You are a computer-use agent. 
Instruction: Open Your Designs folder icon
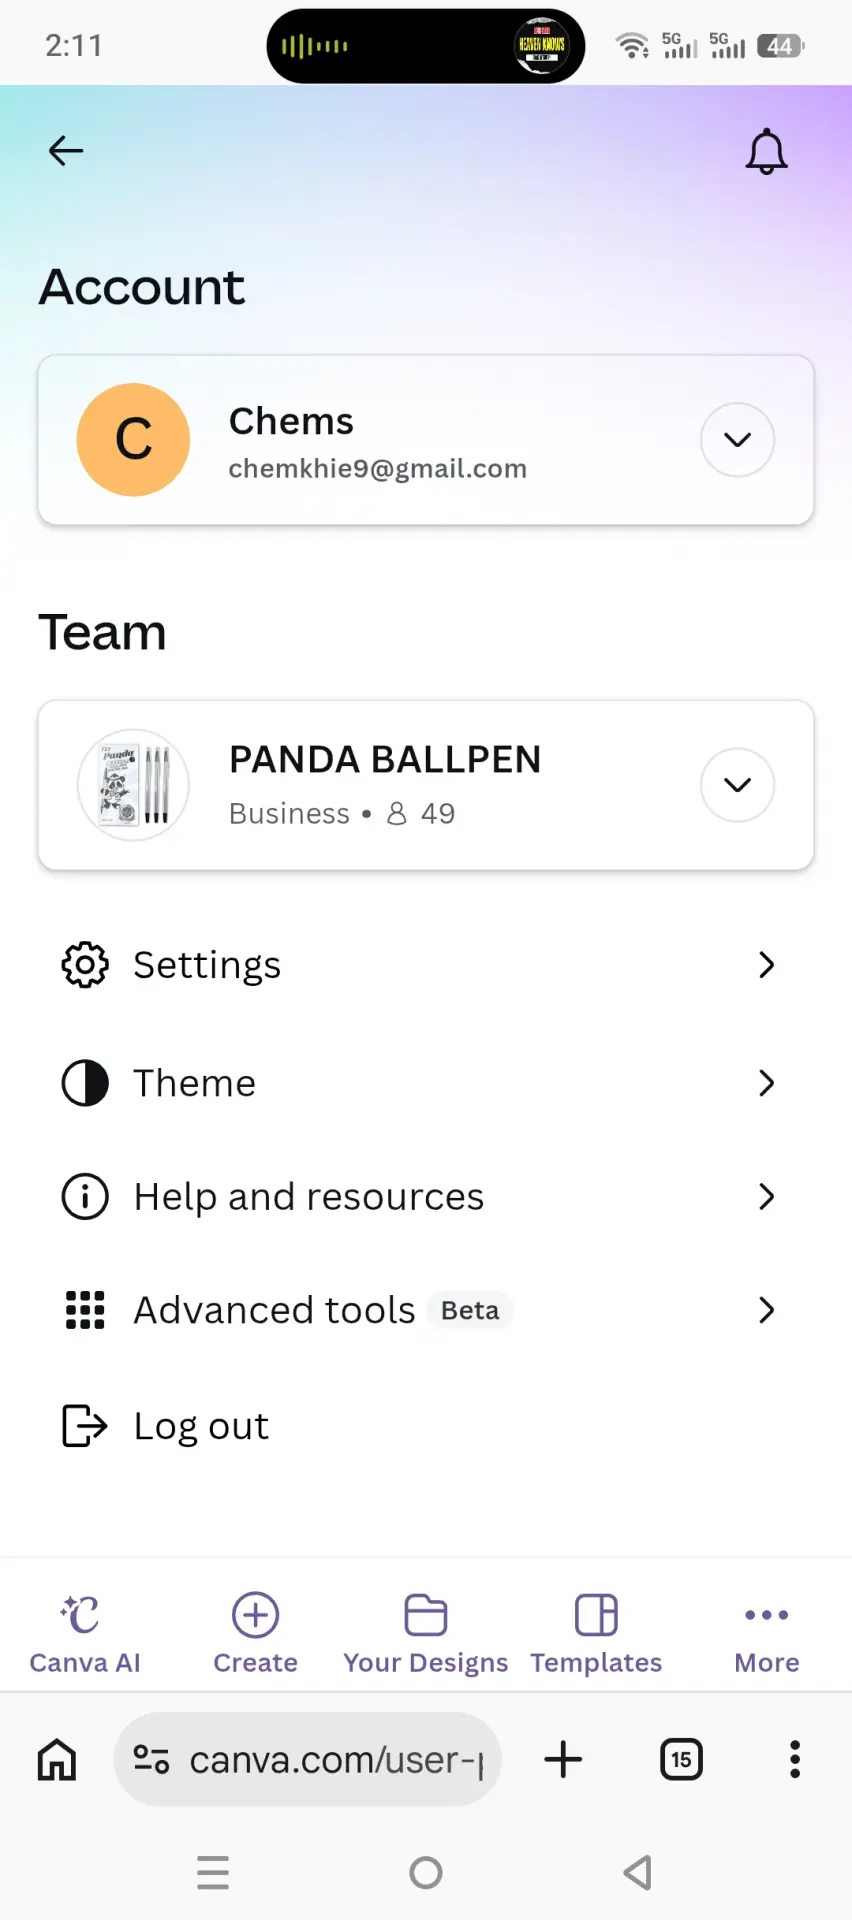(426, 1615)
